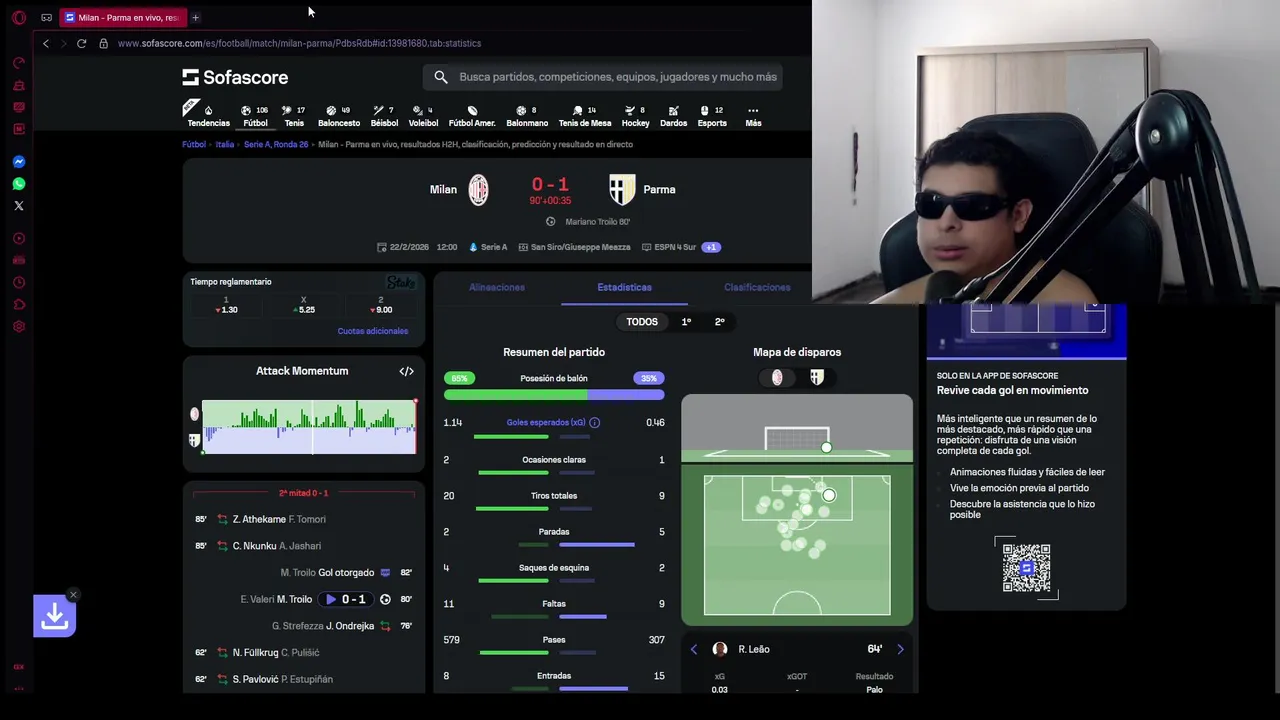Open the Hockey sport category
The width and height of the screenshot is (1280, 720).
(x=635, y=116)
